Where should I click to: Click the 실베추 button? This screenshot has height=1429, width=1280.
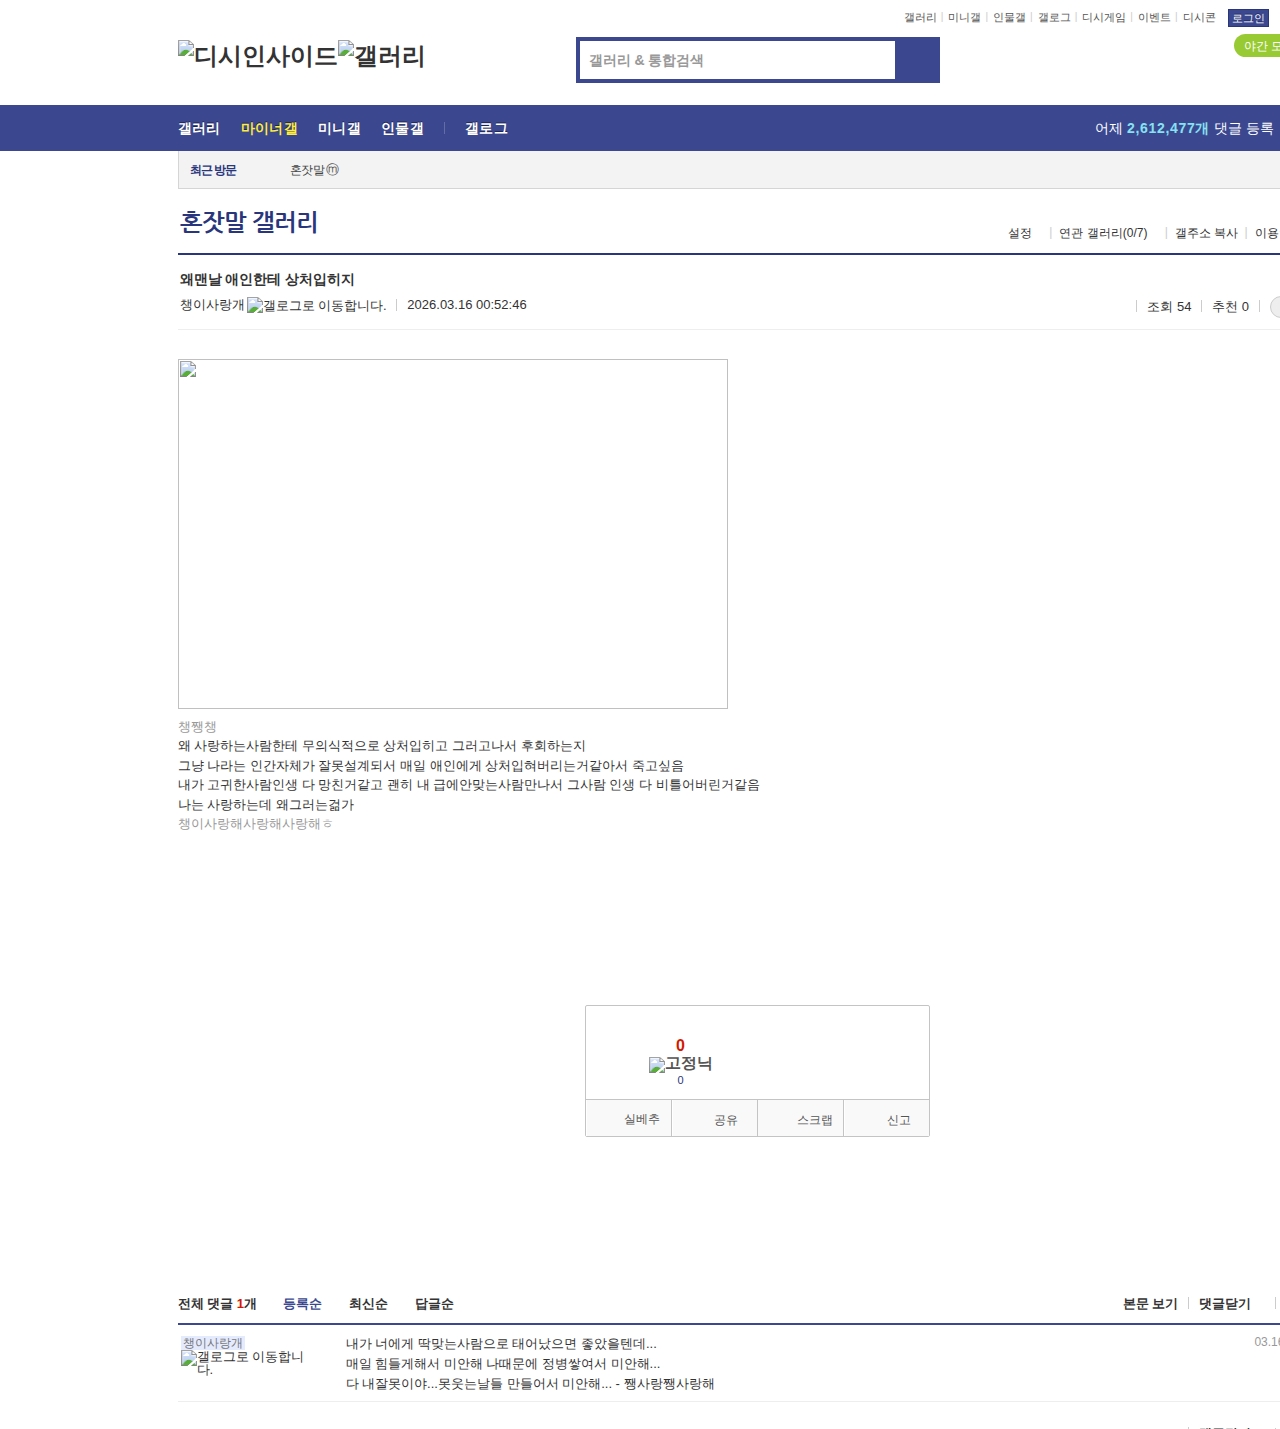(x=629, y=1119)
